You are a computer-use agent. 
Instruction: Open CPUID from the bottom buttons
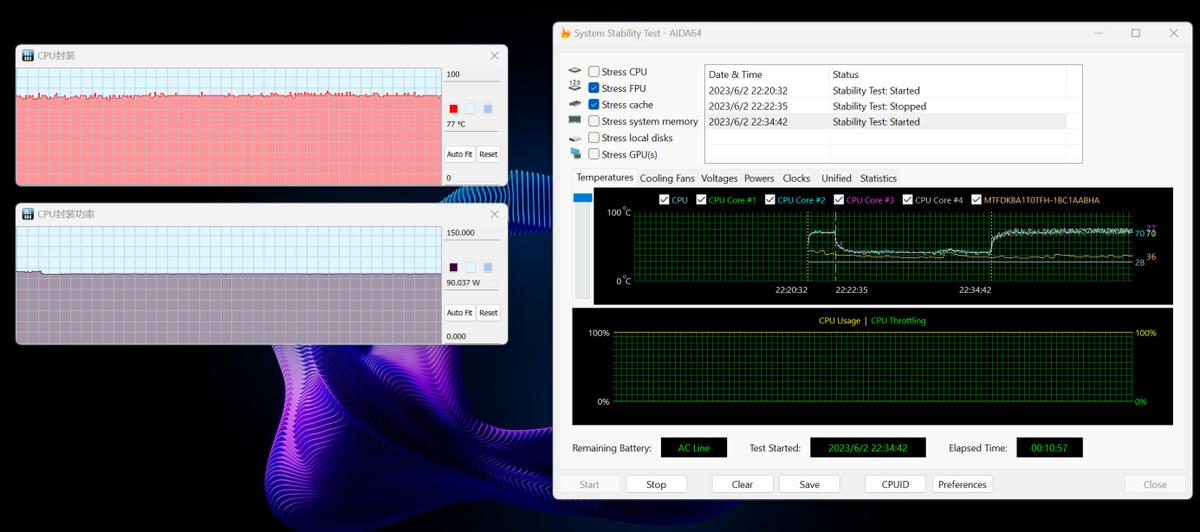pyautogui.click(x=895, y=484)
